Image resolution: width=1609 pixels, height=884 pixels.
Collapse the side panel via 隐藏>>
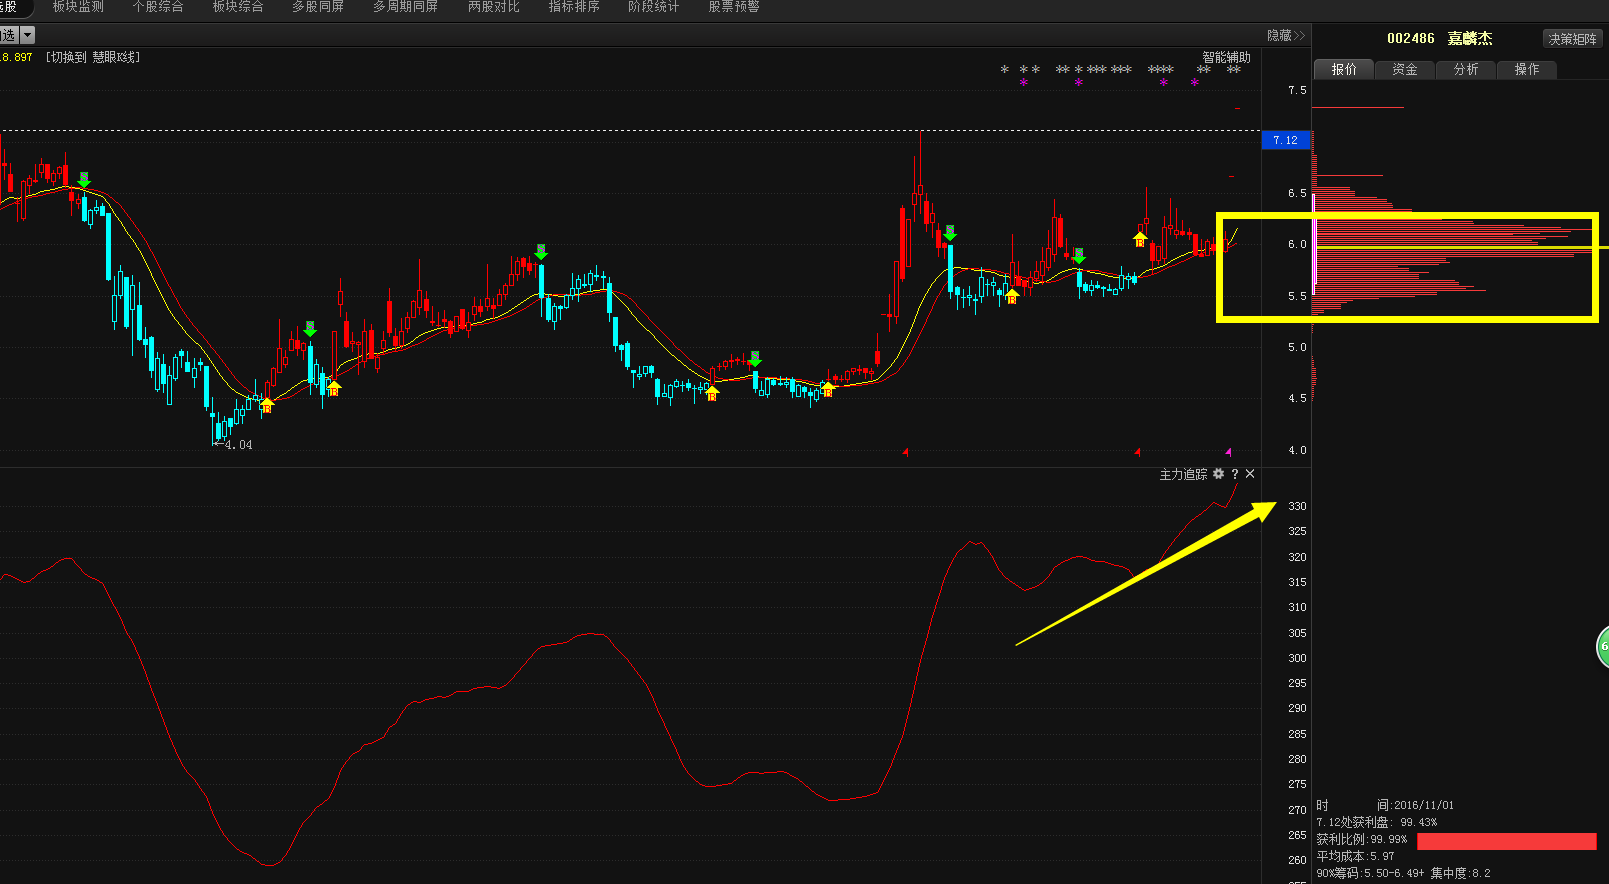point(1285,35)
